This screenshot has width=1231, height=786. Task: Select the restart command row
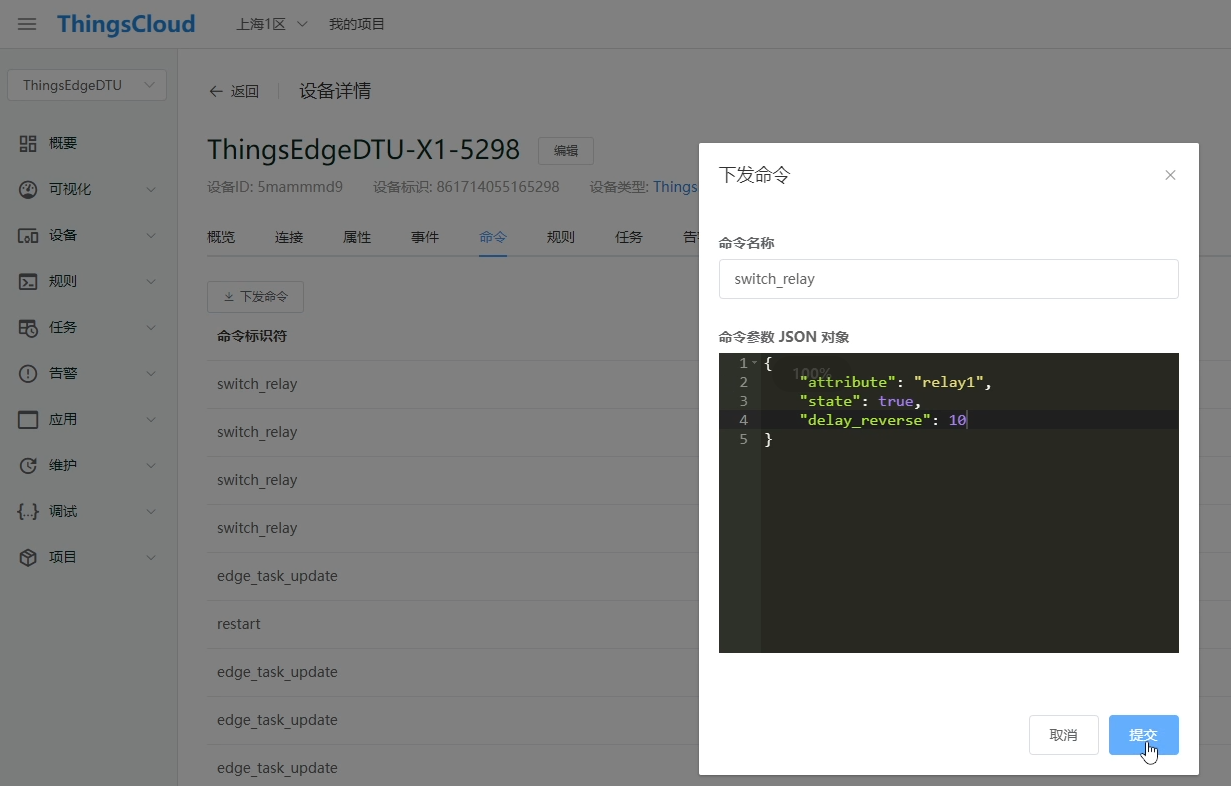[453, 624]
